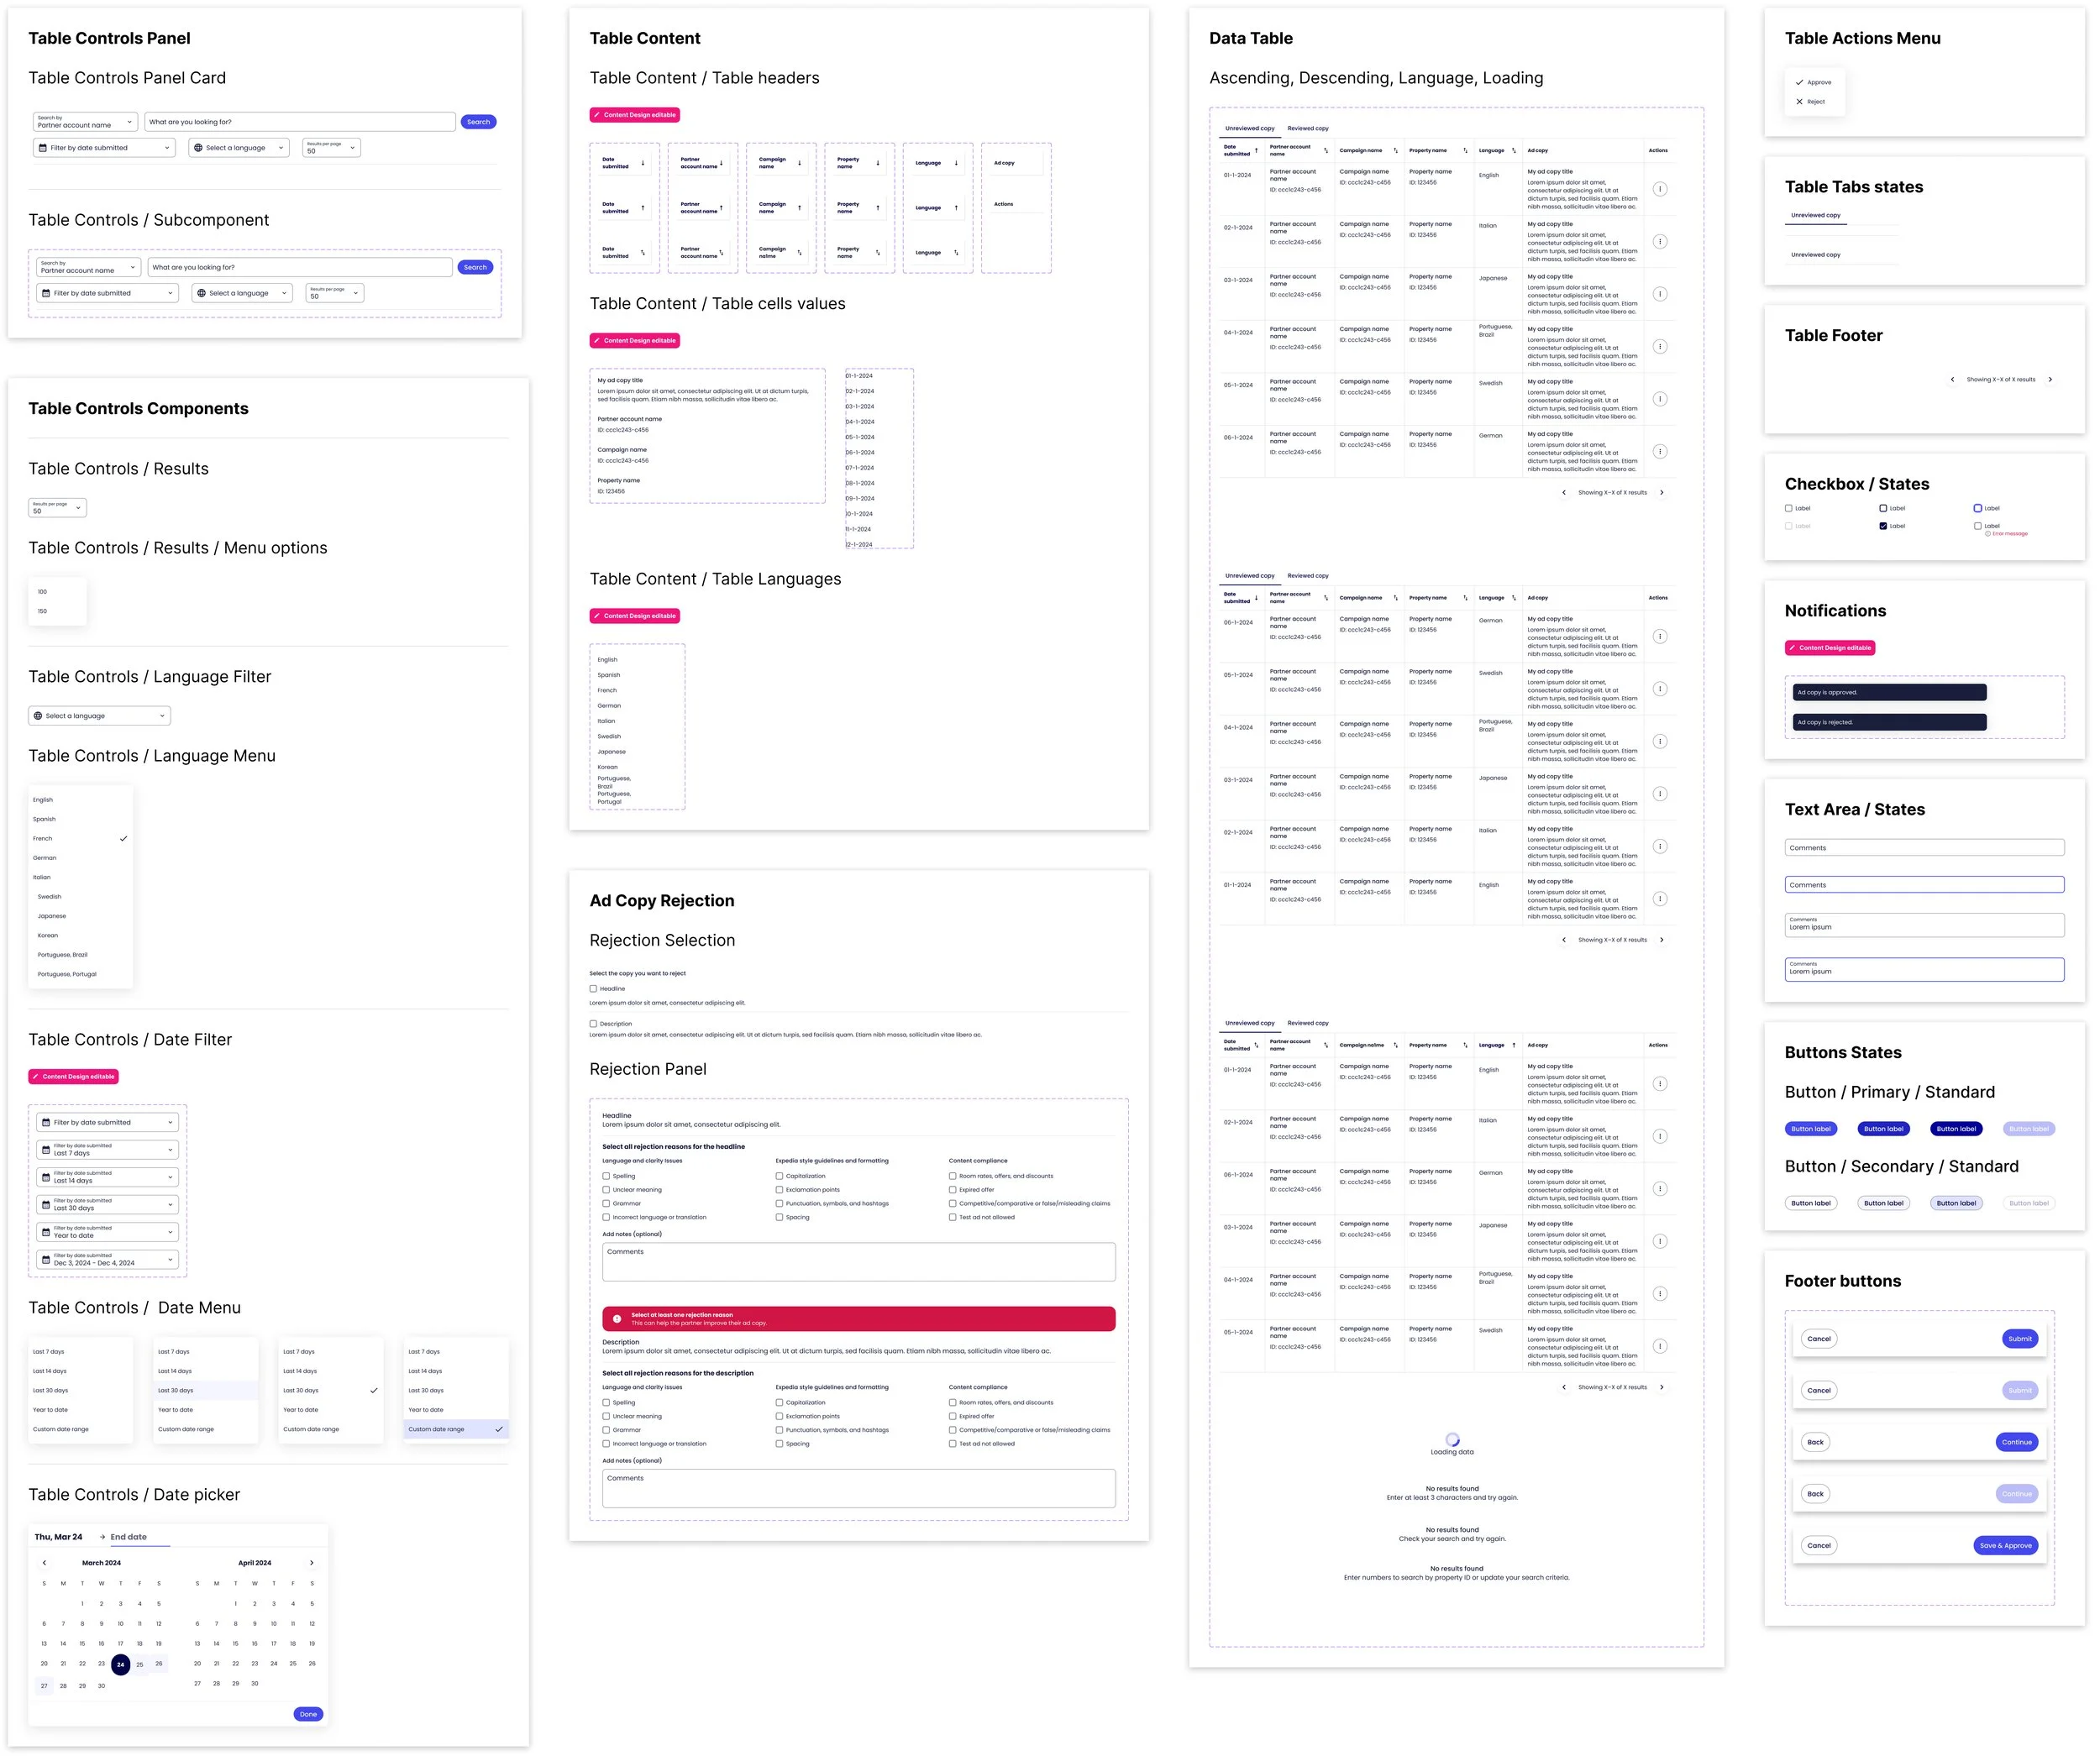Open actions menu for 01-1-2024 in topmost data table
The image size is (2100, 1756).
coord(1660,189)
